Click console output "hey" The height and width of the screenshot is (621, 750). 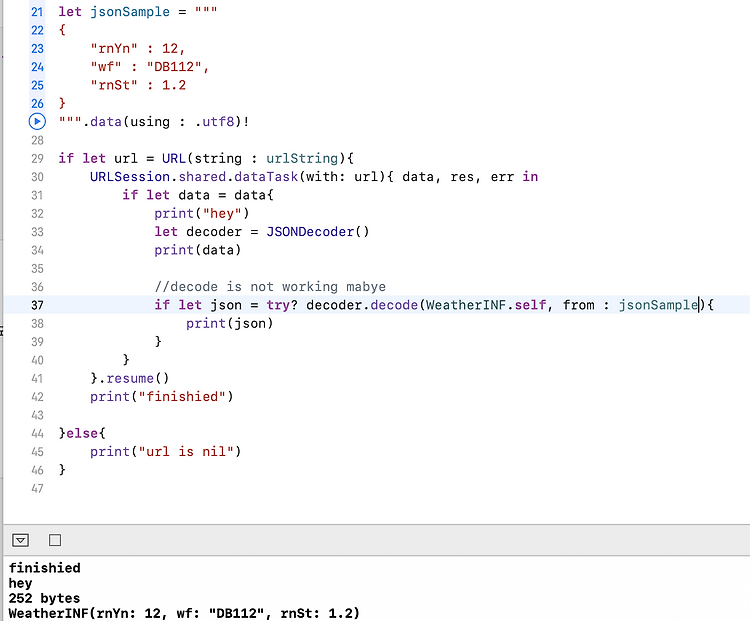(x=21, y=583)
